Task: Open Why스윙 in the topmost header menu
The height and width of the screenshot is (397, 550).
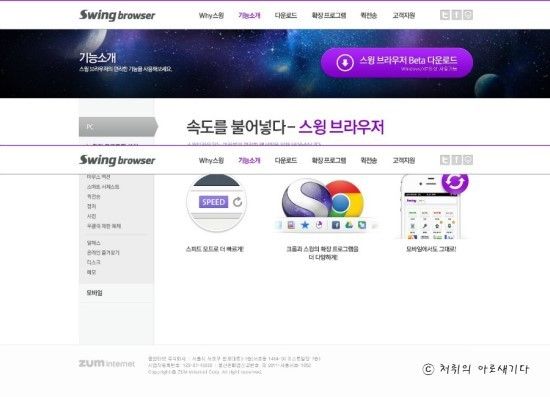Action: (211, 15)
